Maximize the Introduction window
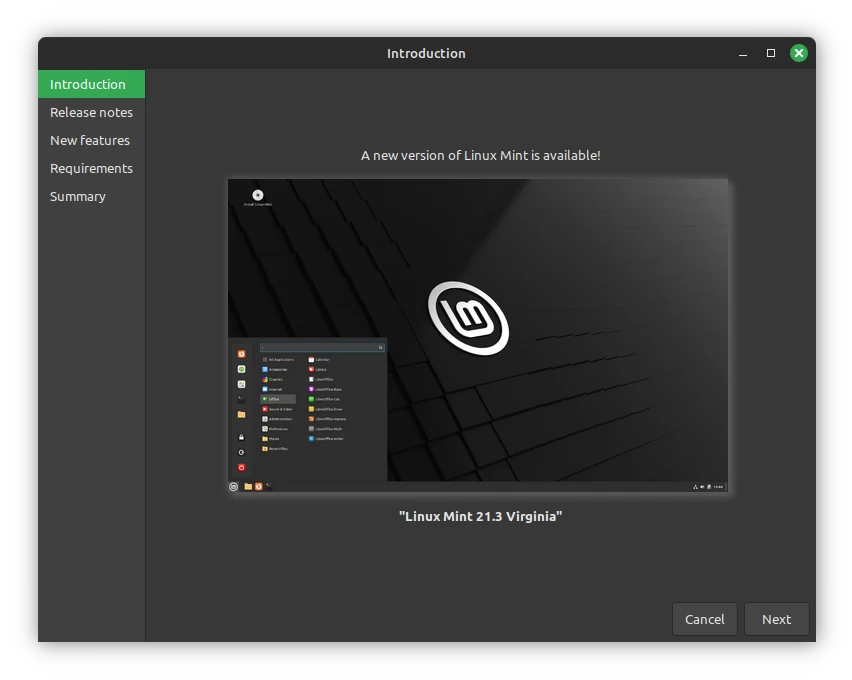Screen dimensions: 852x680 [771, 53]
